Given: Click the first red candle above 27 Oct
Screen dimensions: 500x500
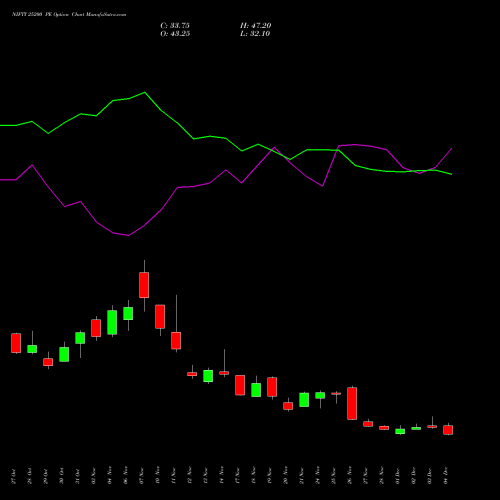Looking at the screenshot, I should coord(16,343).
